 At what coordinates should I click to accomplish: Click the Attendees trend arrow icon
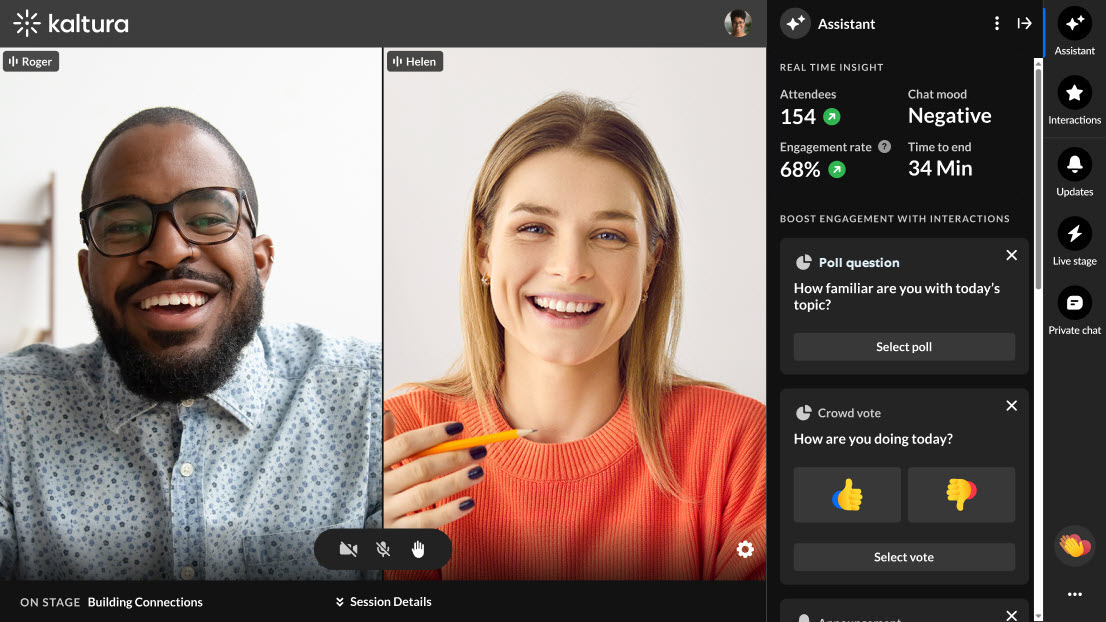(x=832, y=116)
